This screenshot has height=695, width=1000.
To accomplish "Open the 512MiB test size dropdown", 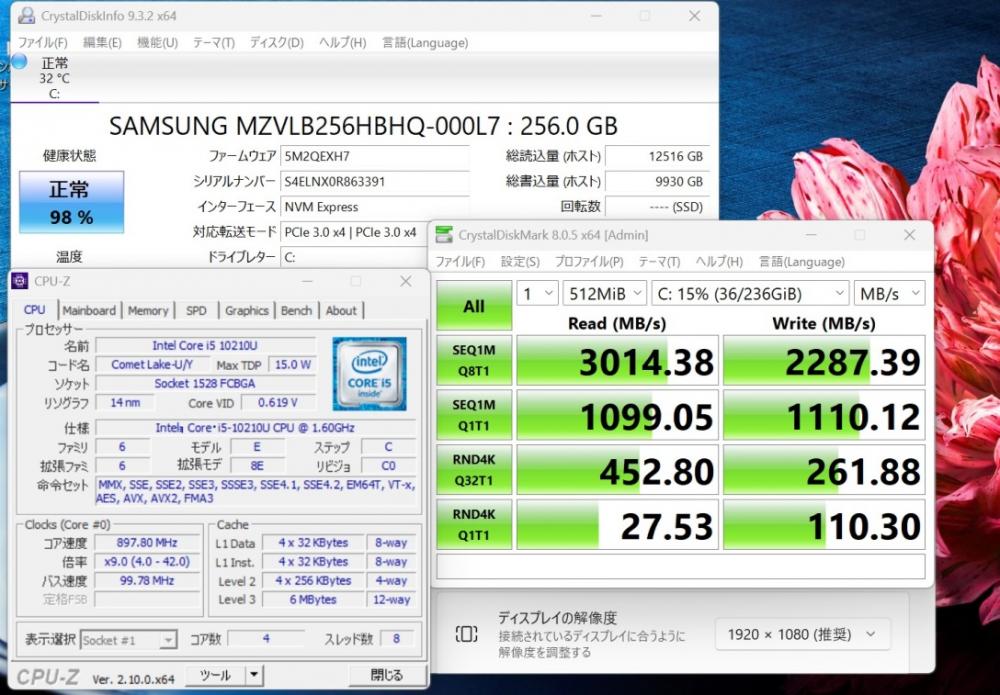I will coord(605,293).
